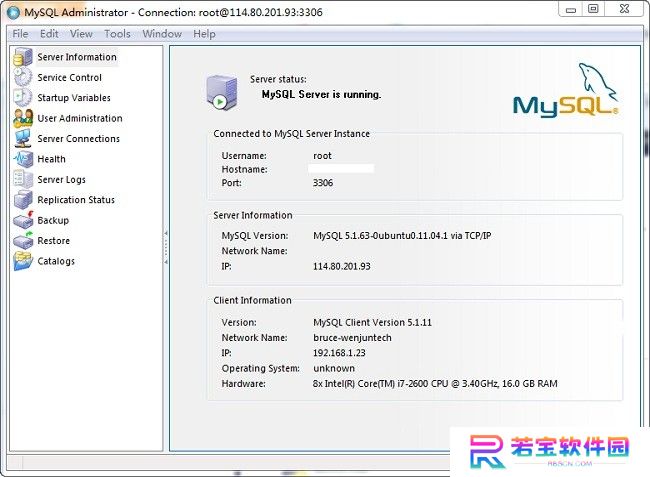This screenshot has width=650, height=477.
Task: Click the port value 3306
Action: (x=323, y=183)
